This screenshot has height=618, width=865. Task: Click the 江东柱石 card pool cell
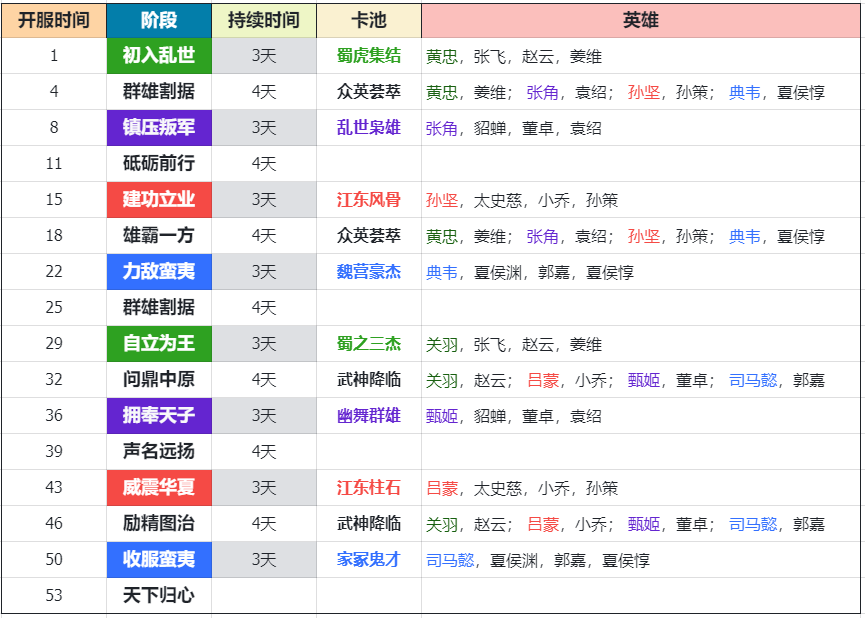369,488
